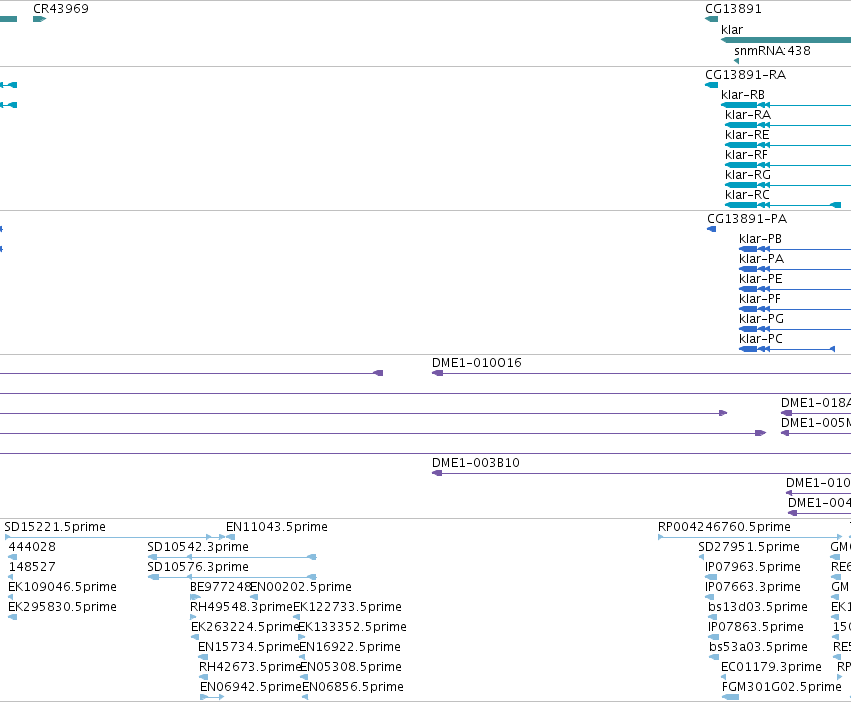Click the EK263224.5prime label

tap(245, 627)
